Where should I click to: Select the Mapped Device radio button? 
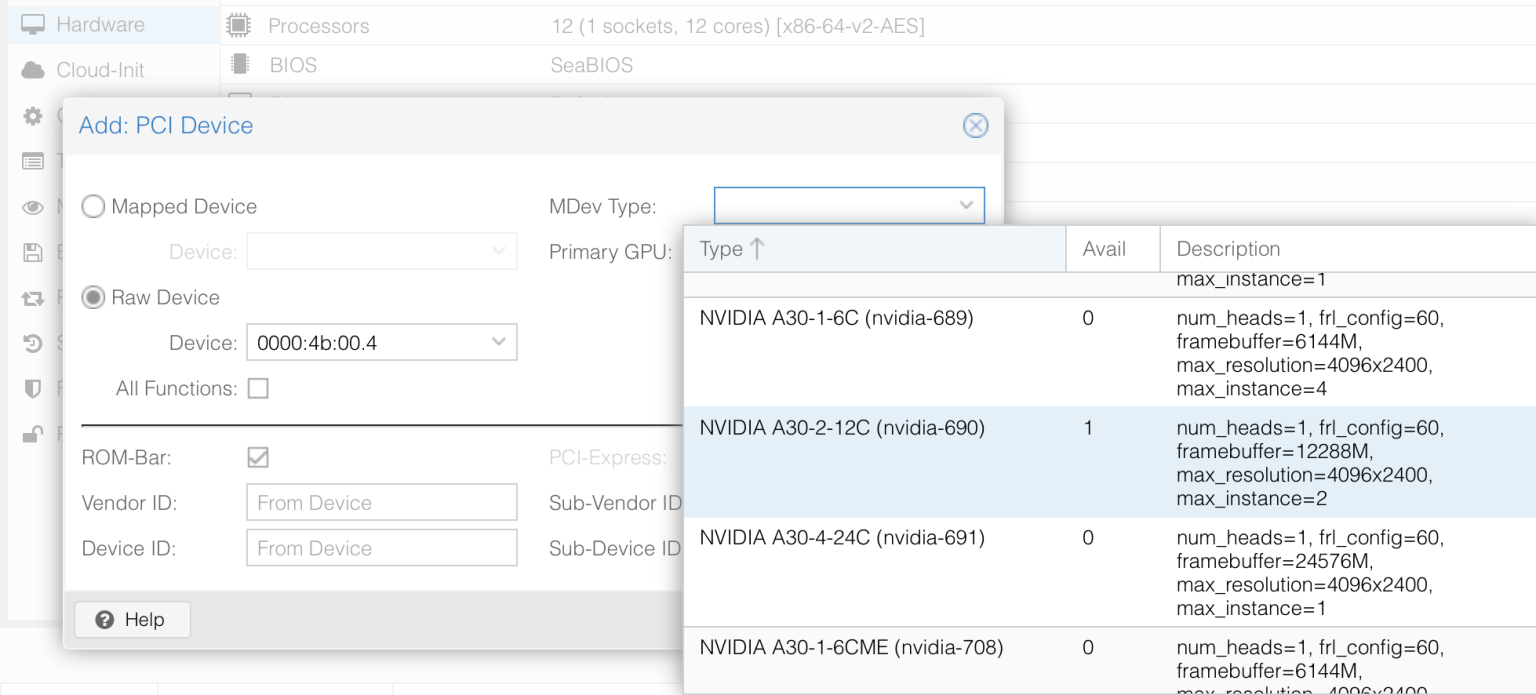[x=93, y=206]
